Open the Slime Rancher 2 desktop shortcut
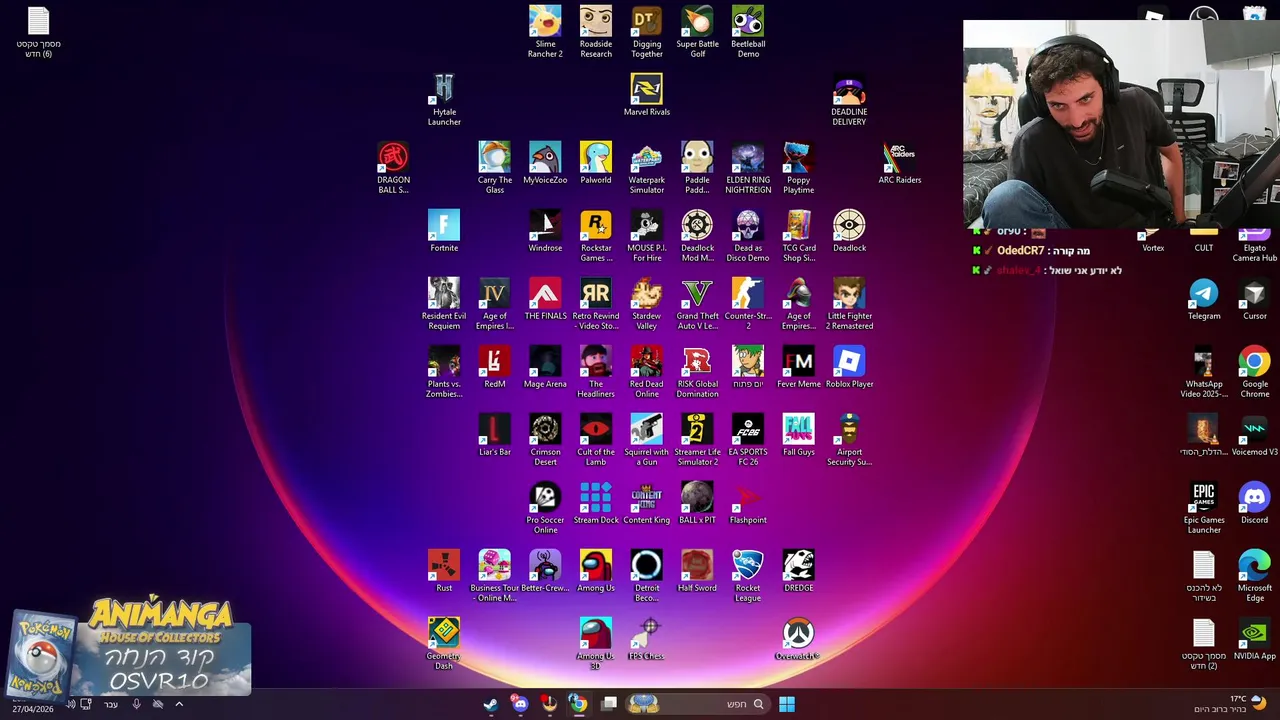1280x720 pixels. click(x=545, y=32)
